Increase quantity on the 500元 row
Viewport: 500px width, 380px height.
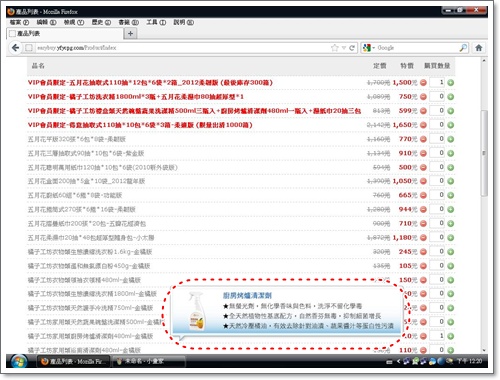(x=451, y=167)
